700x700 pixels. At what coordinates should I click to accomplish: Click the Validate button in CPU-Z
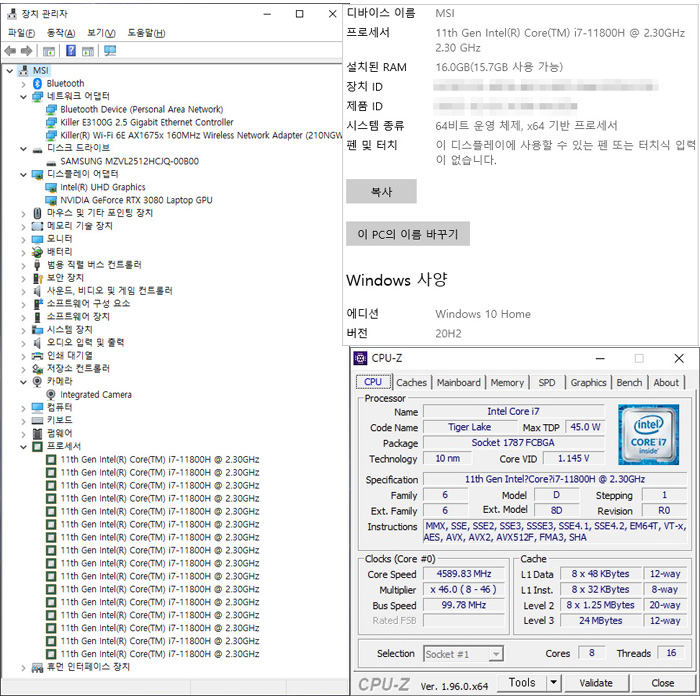tap(596, 683)
